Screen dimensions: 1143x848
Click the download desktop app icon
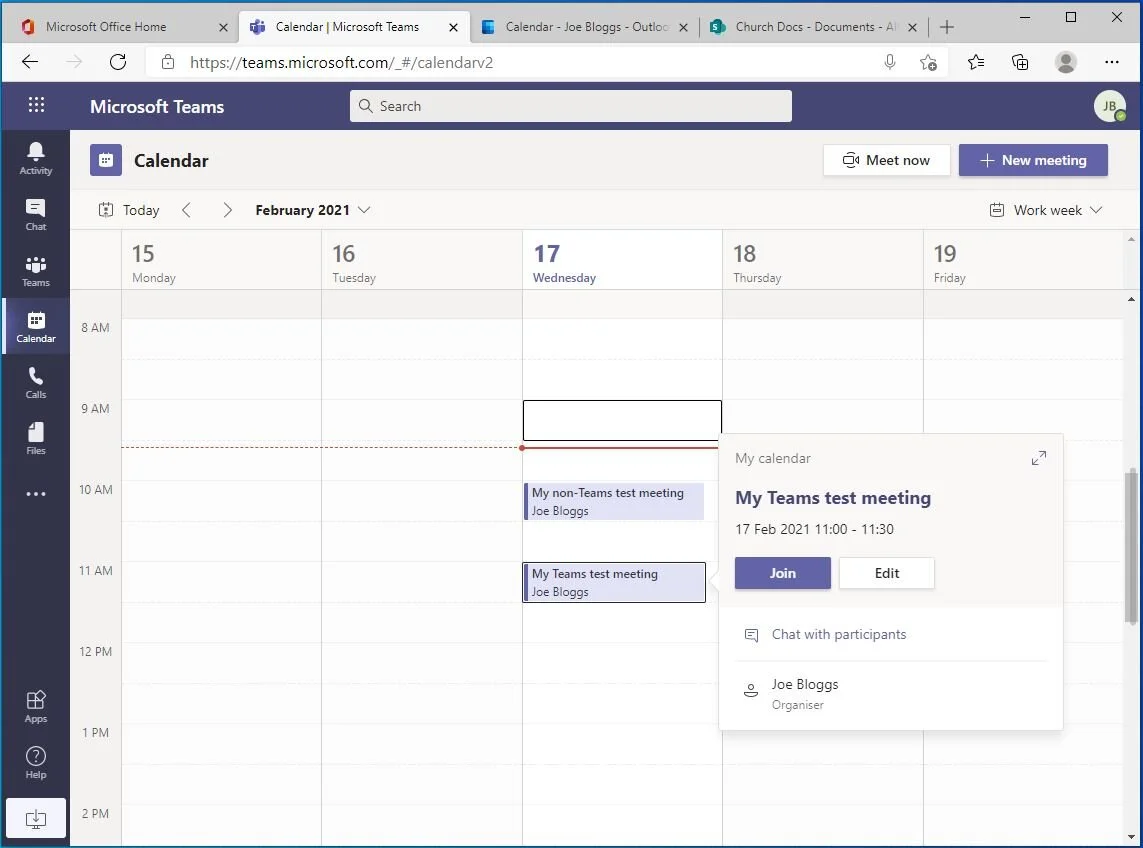36,819
